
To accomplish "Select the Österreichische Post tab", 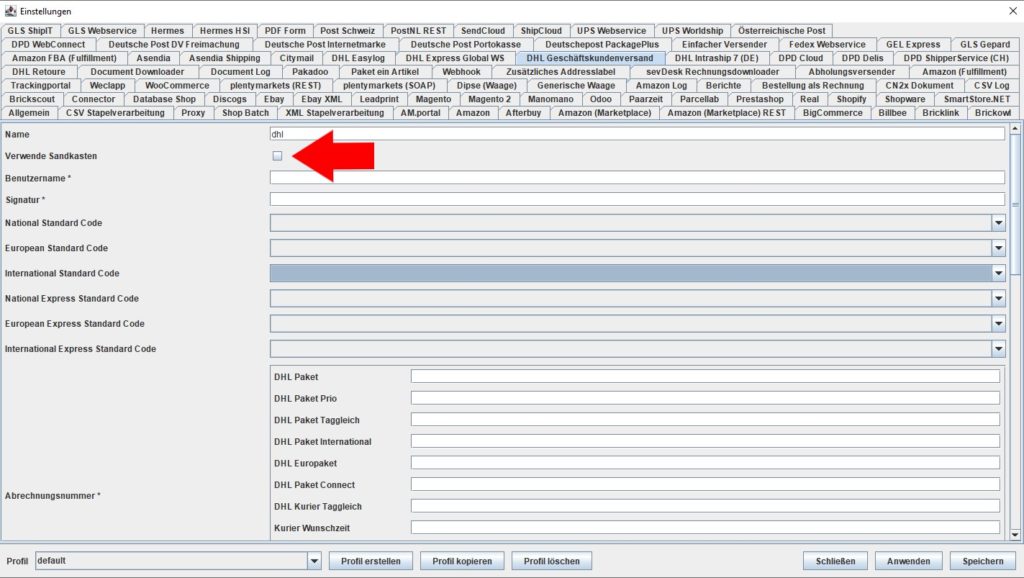I will click(782, 31).
